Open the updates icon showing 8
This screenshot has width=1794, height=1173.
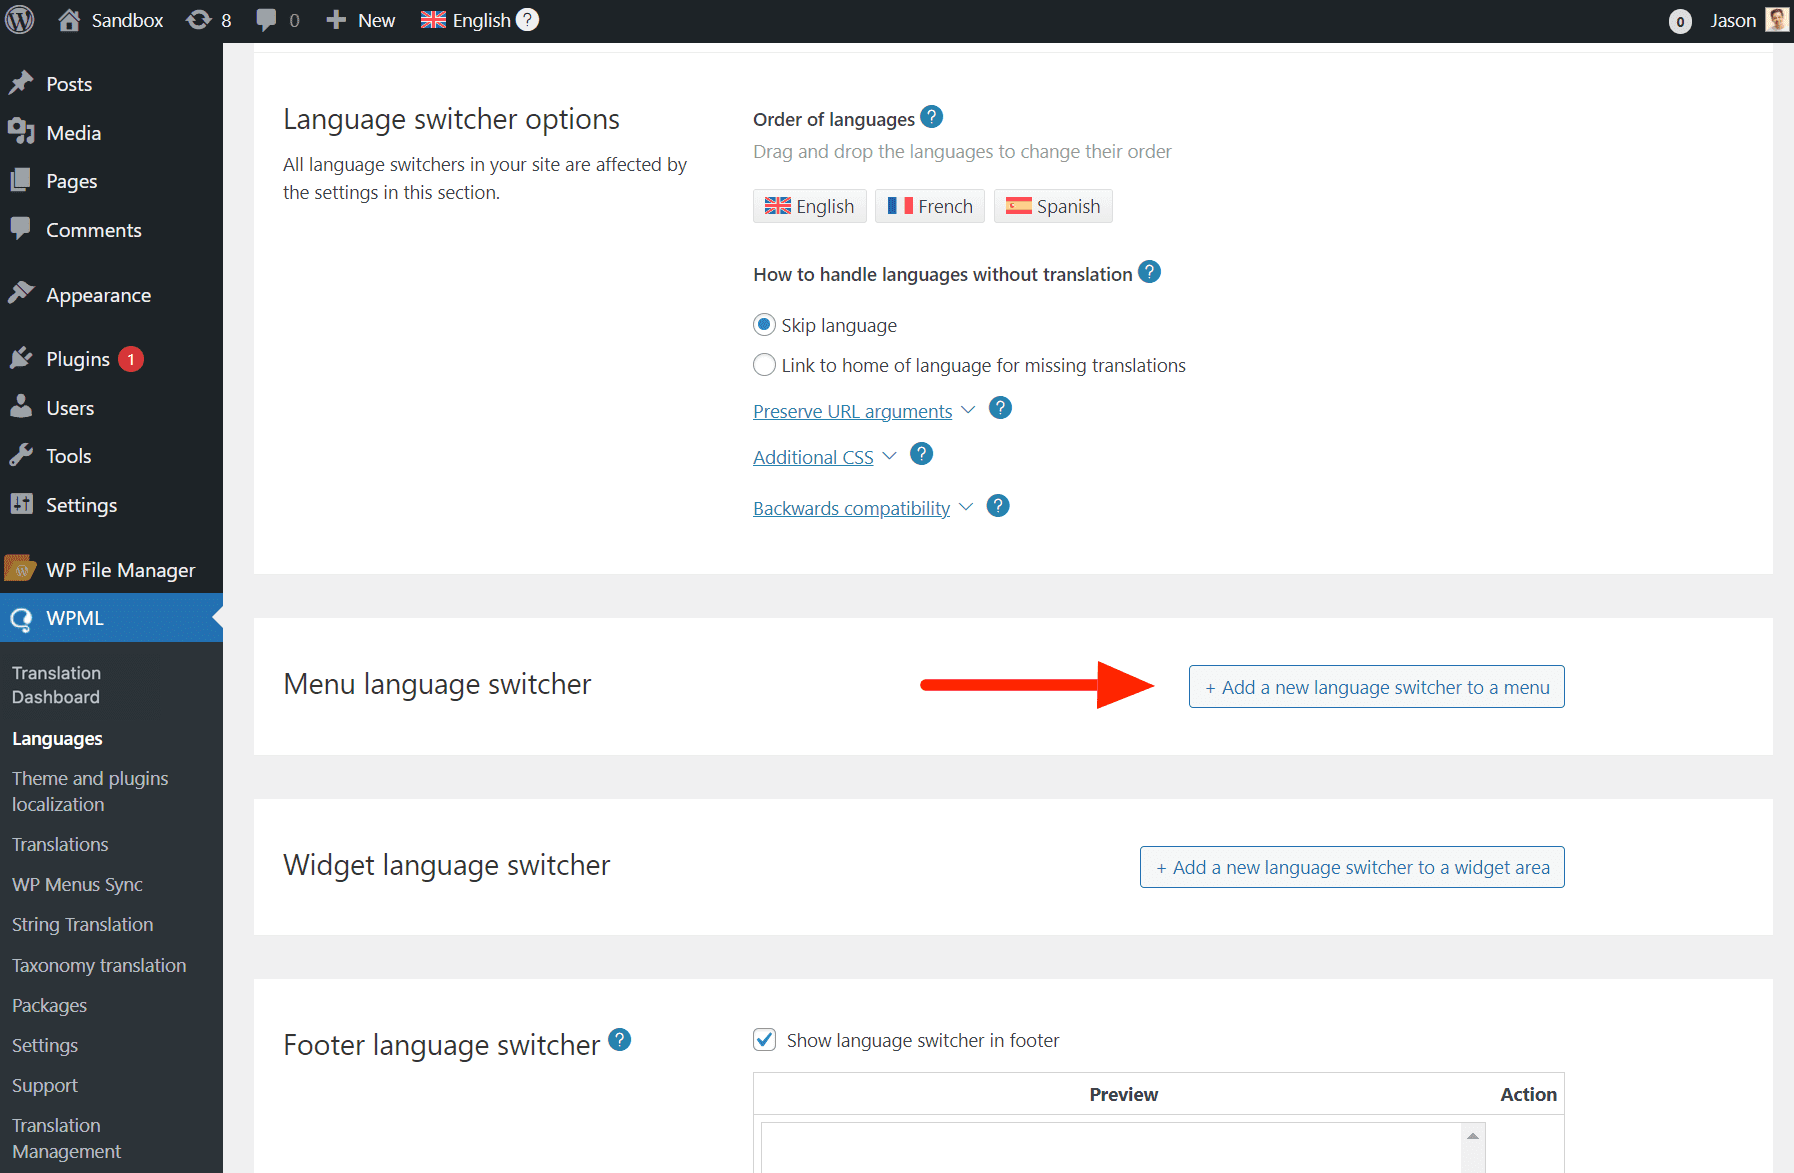(198, 20)
